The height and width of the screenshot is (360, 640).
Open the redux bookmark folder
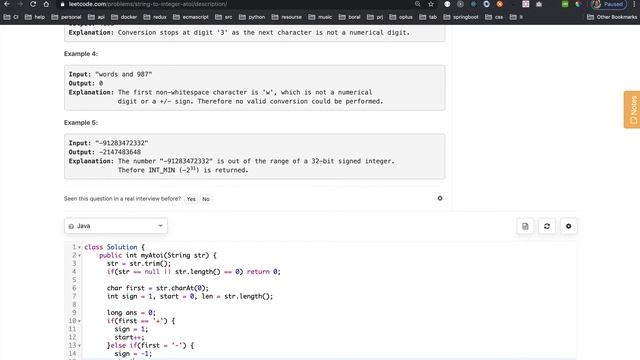(155, 17)
